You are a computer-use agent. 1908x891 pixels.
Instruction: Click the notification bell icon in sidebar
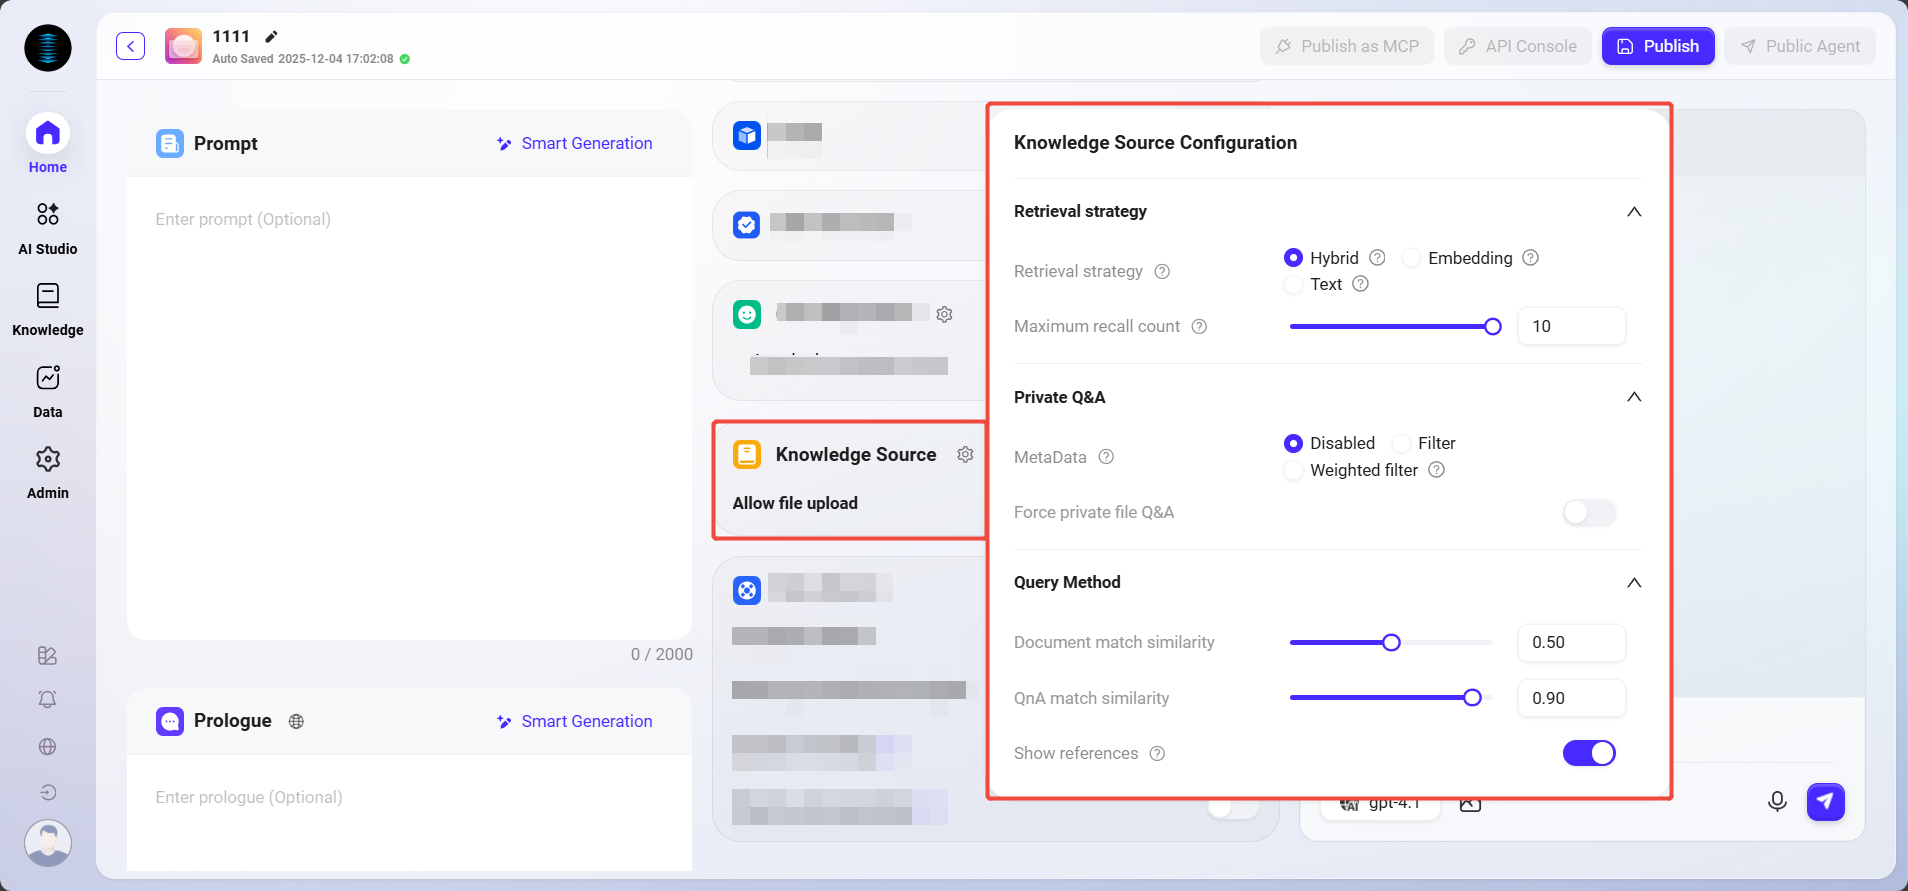pyautogui.click(x=47, y=699)
